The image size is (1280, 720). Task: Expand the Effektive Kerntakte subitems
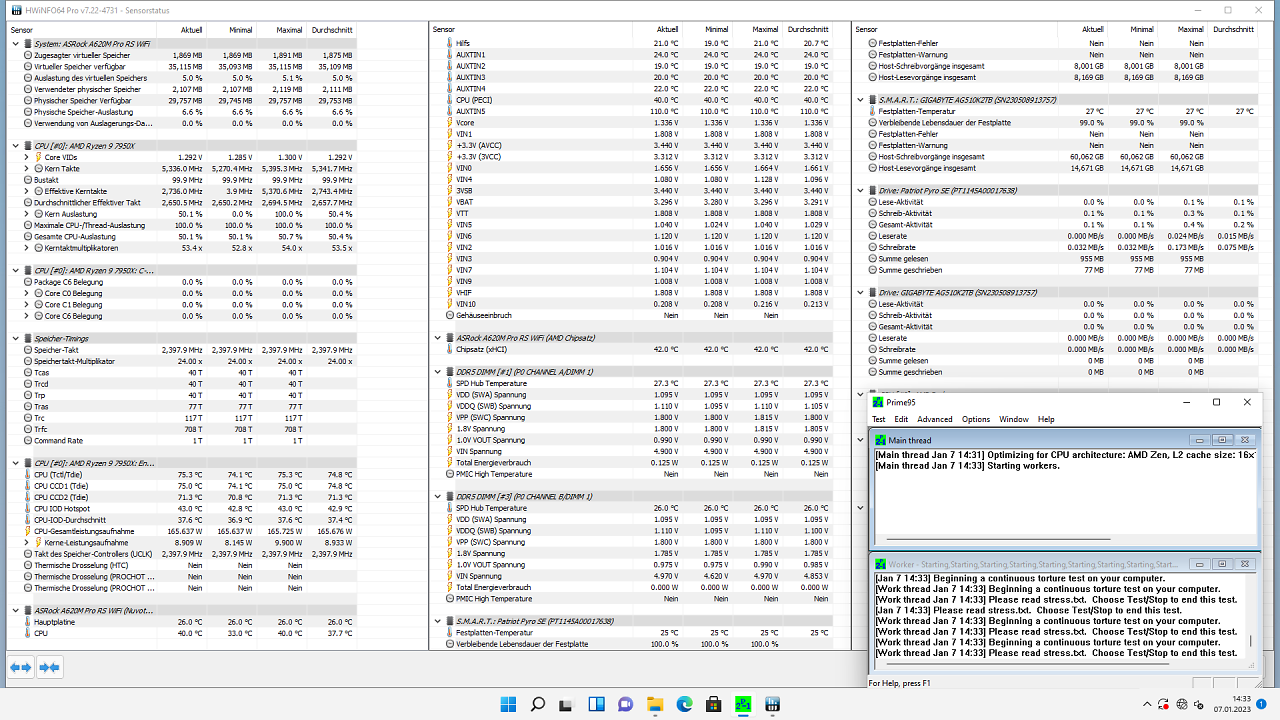[x=27, y=191]
